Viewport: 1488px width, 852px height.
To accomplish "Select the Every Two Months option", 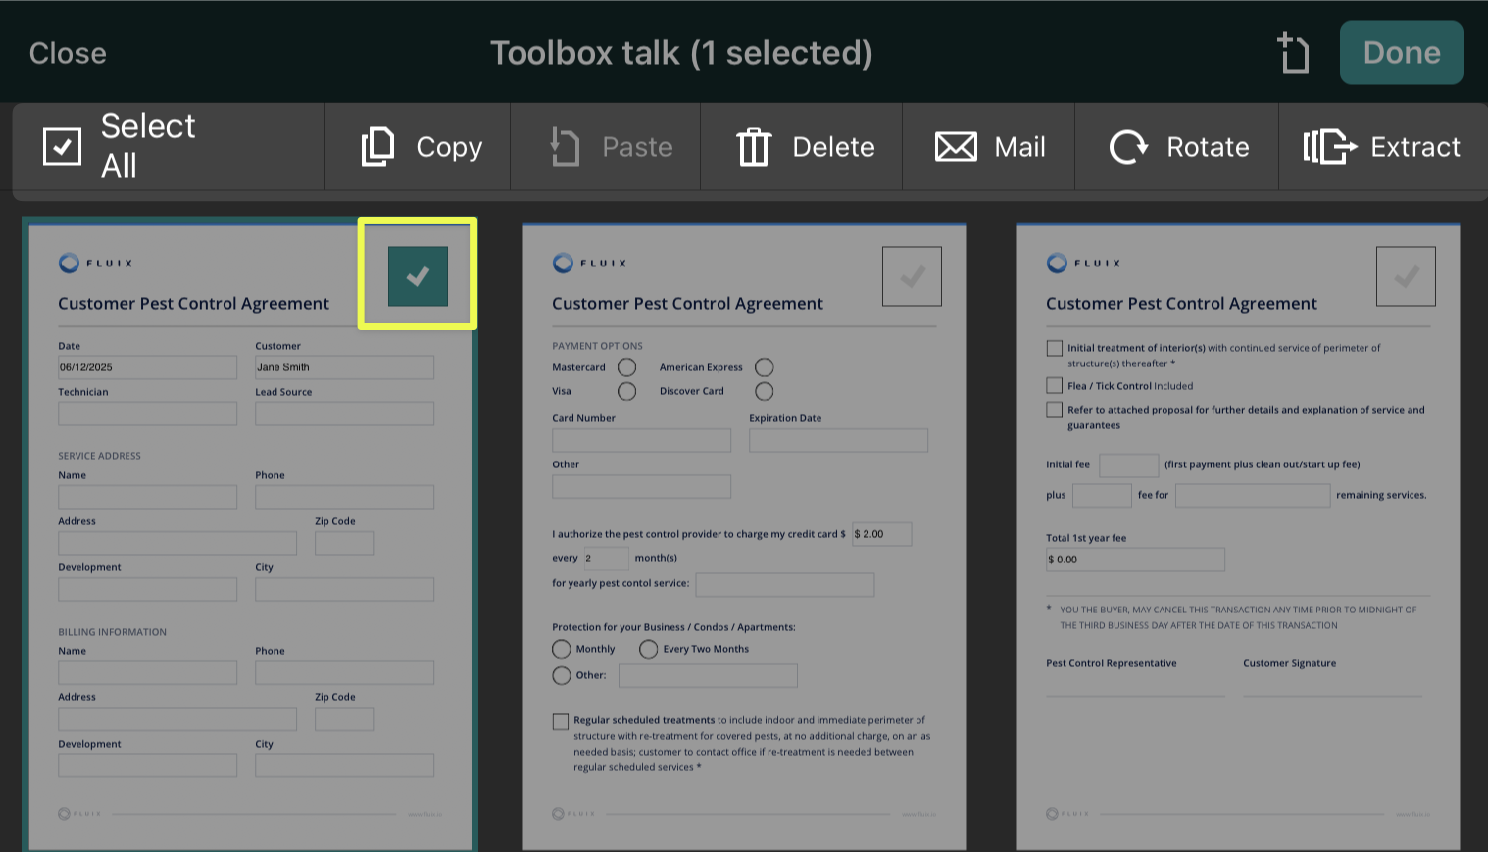I will [x=649, y=650].
